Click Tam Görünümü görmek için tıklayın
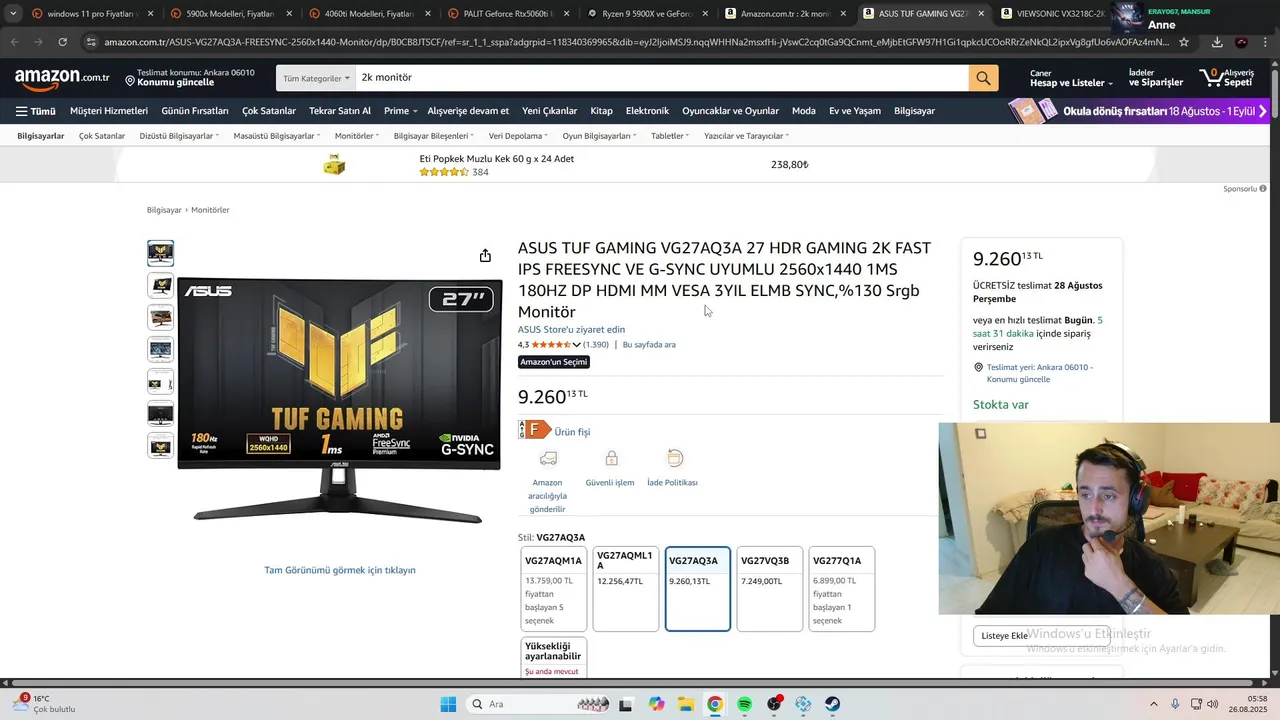The height and width of the screenshot is (720, 1280). pyautogui.click(x=340, y=570)
